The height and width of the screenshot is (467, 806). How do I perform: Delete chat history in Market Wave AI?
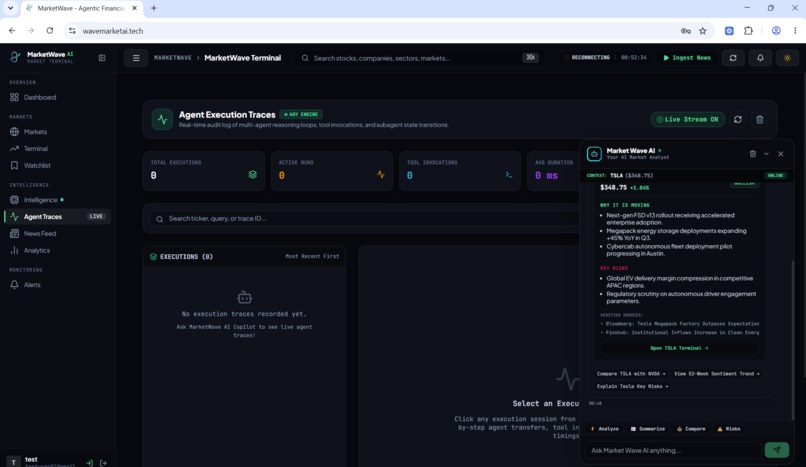pos(753,154)
